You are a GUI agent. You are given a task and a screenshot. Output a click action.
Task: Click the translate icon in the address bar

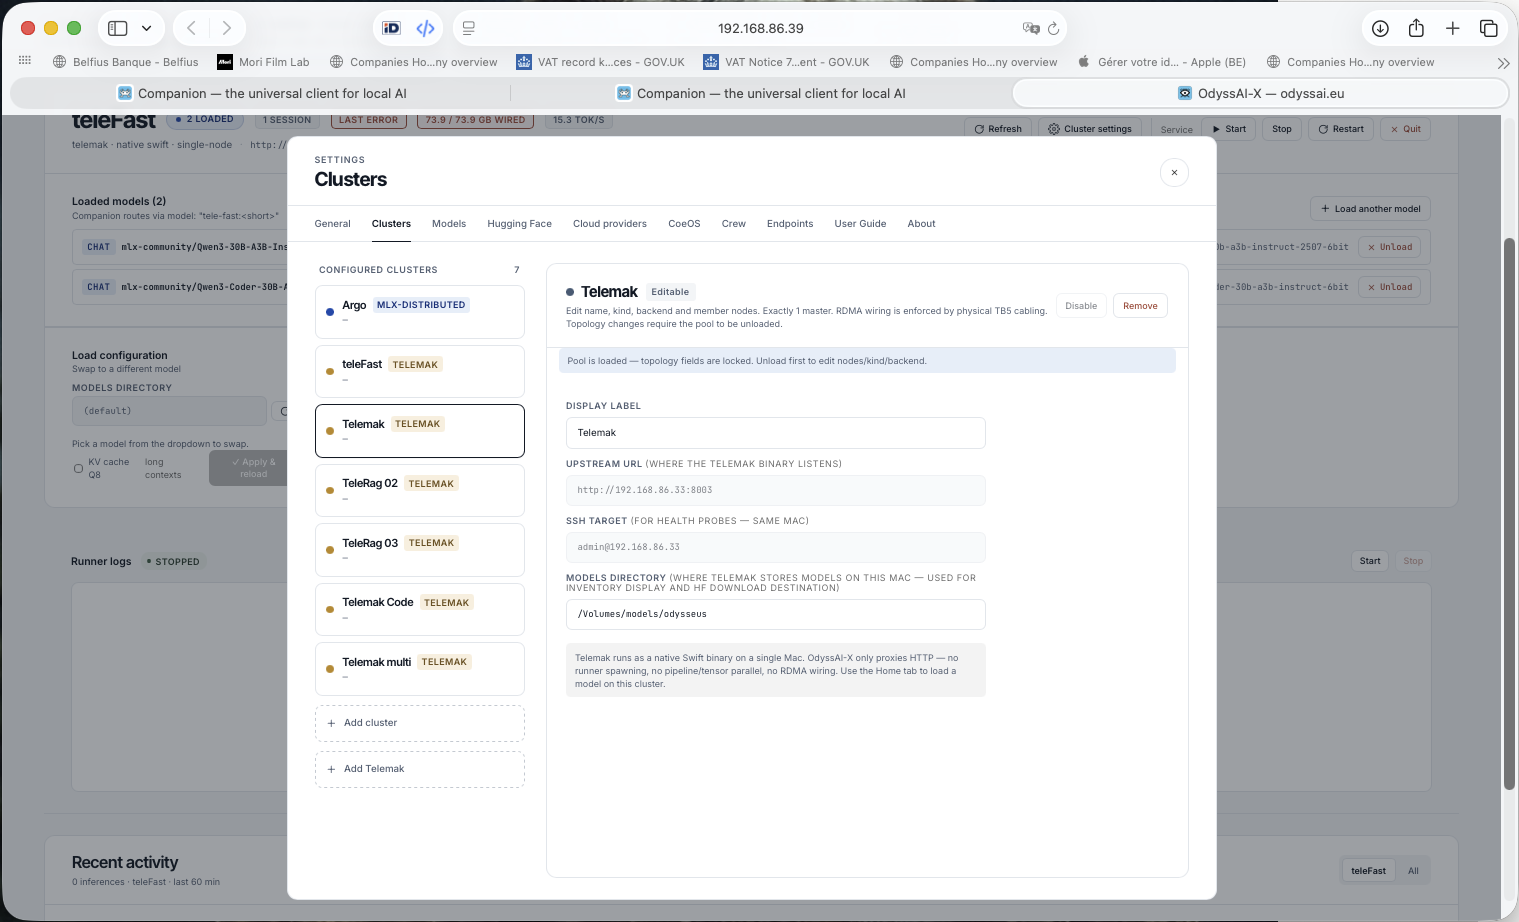[x=1031, y=28]
